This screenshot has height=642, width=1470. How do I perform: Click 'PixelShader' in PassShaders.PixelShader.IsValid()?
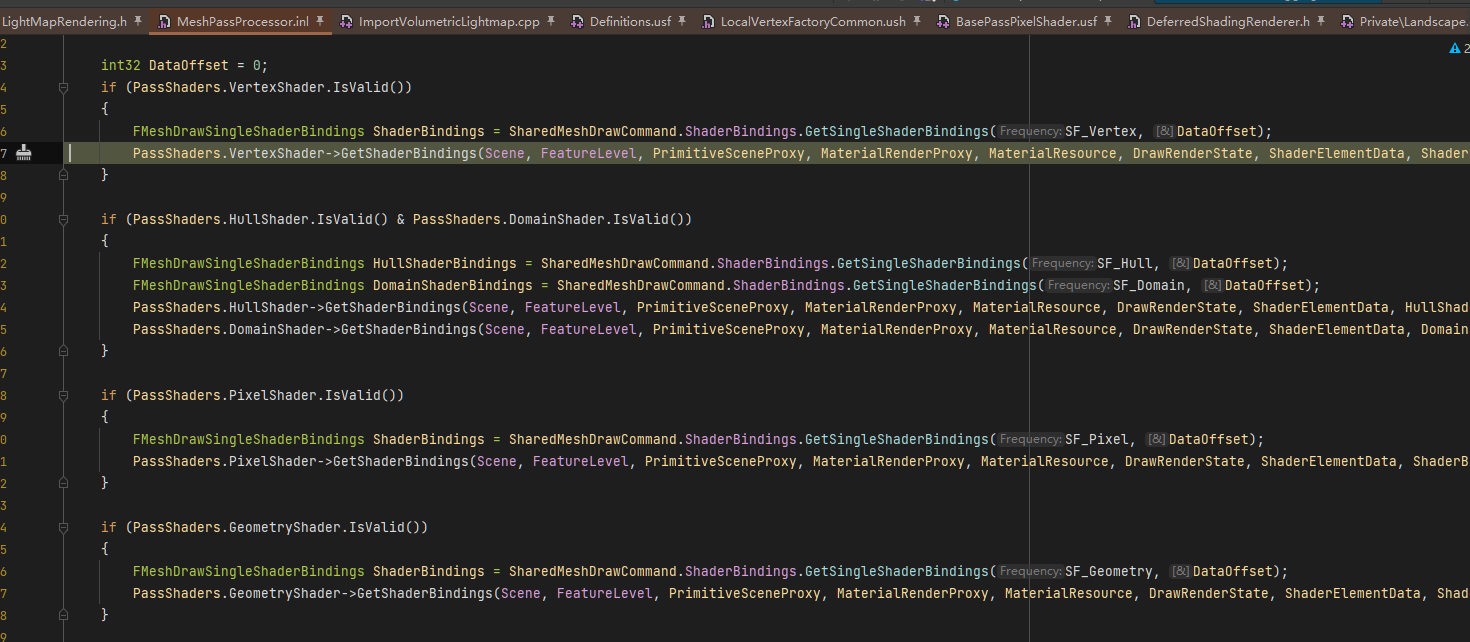click(273, 395)
